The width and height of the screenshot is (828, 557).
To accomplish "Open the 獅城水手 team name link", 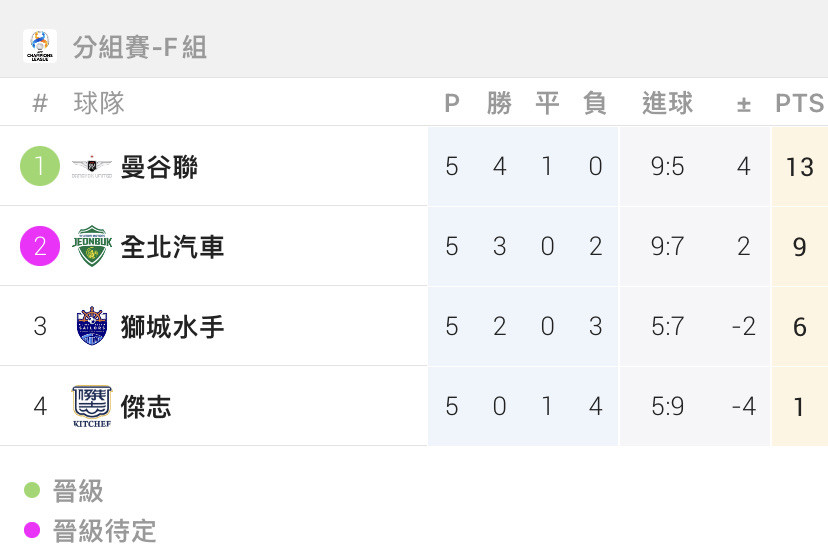I will pyautogui.click(x=172, y=326).
